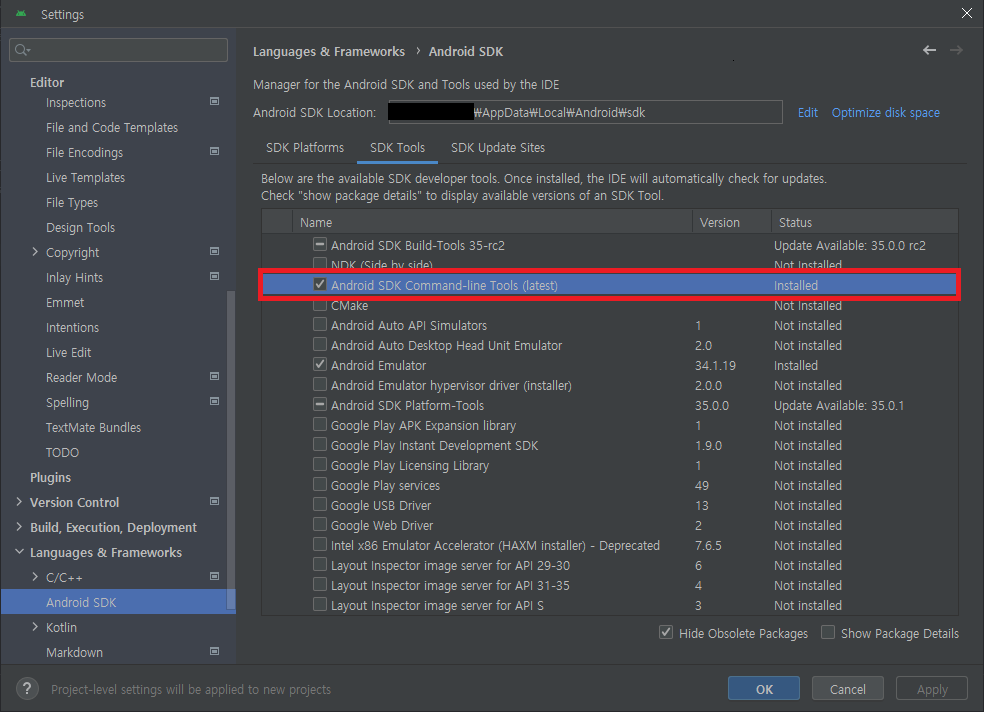Open Inspections settings page
The image size is (984, 712).
[76, 102]
